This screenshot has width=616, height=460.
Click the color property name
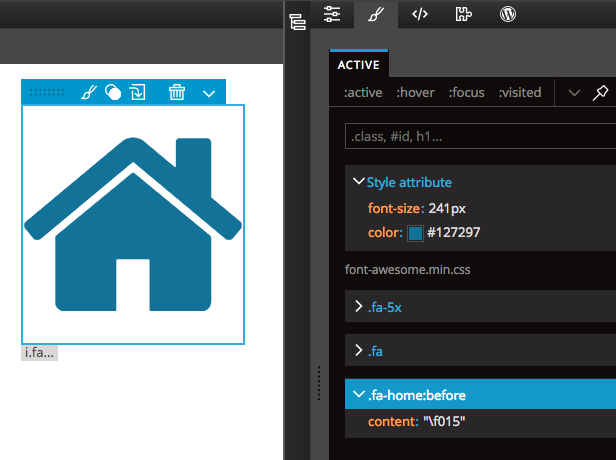(385, 233)
